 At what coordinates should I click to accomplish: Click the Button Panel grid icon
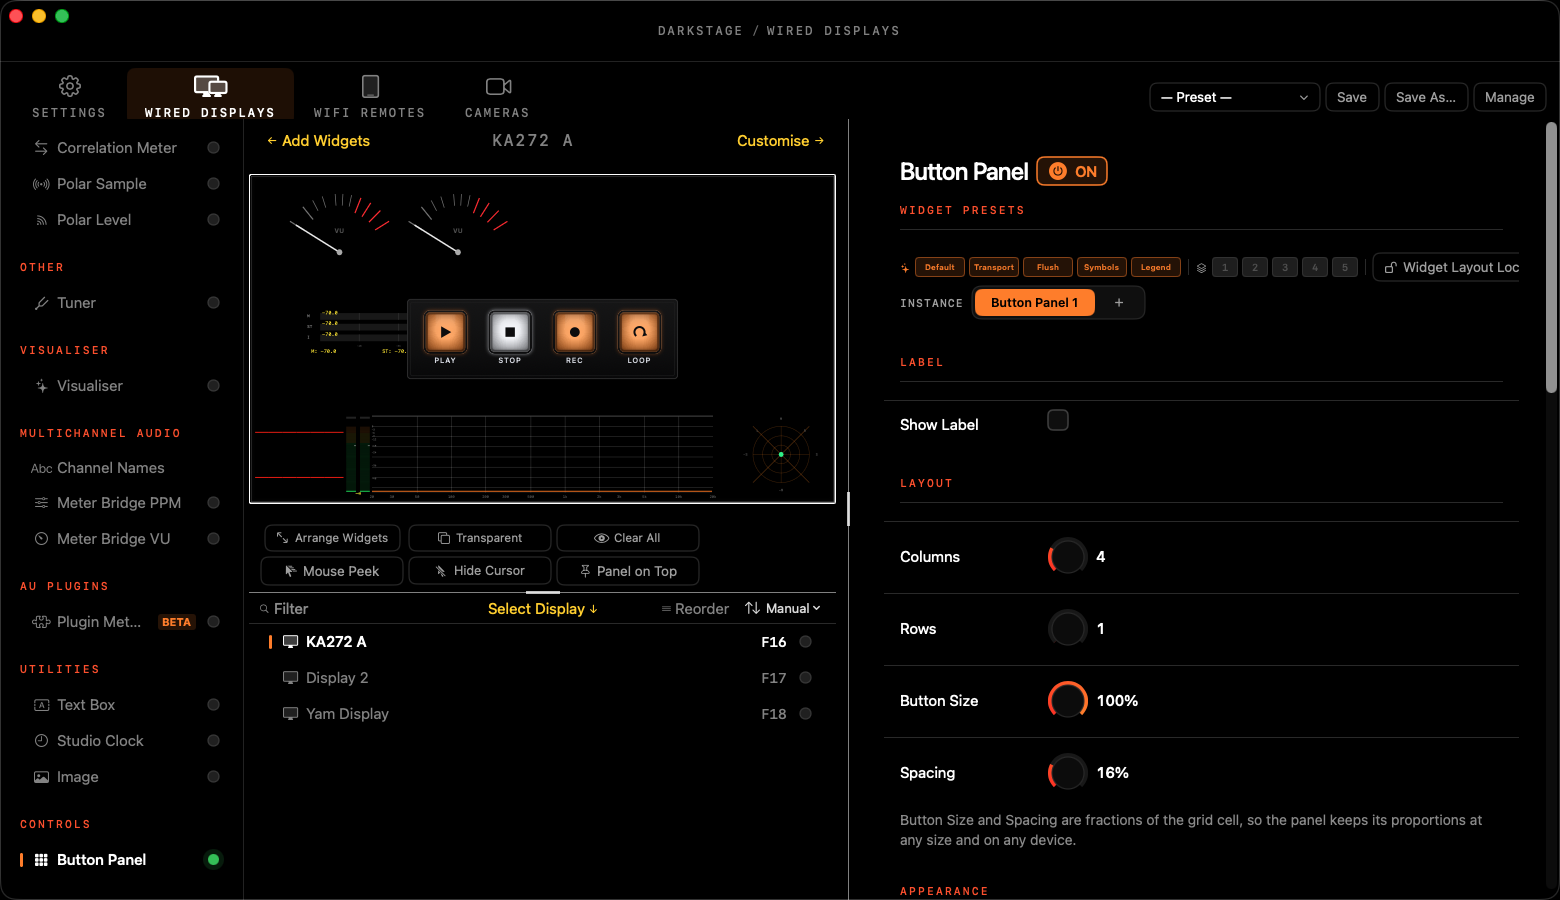point(41,860)
